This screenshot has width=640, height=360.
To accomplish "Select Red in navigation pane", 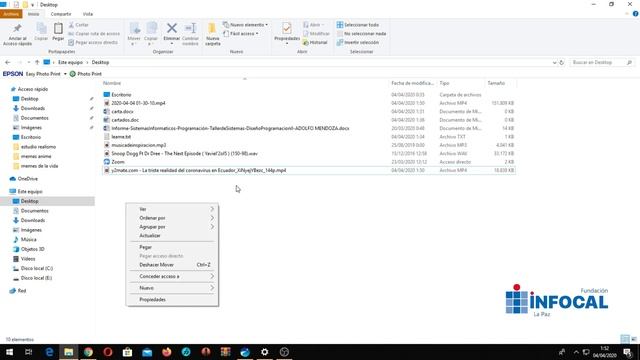I will (x=22, y=291).
